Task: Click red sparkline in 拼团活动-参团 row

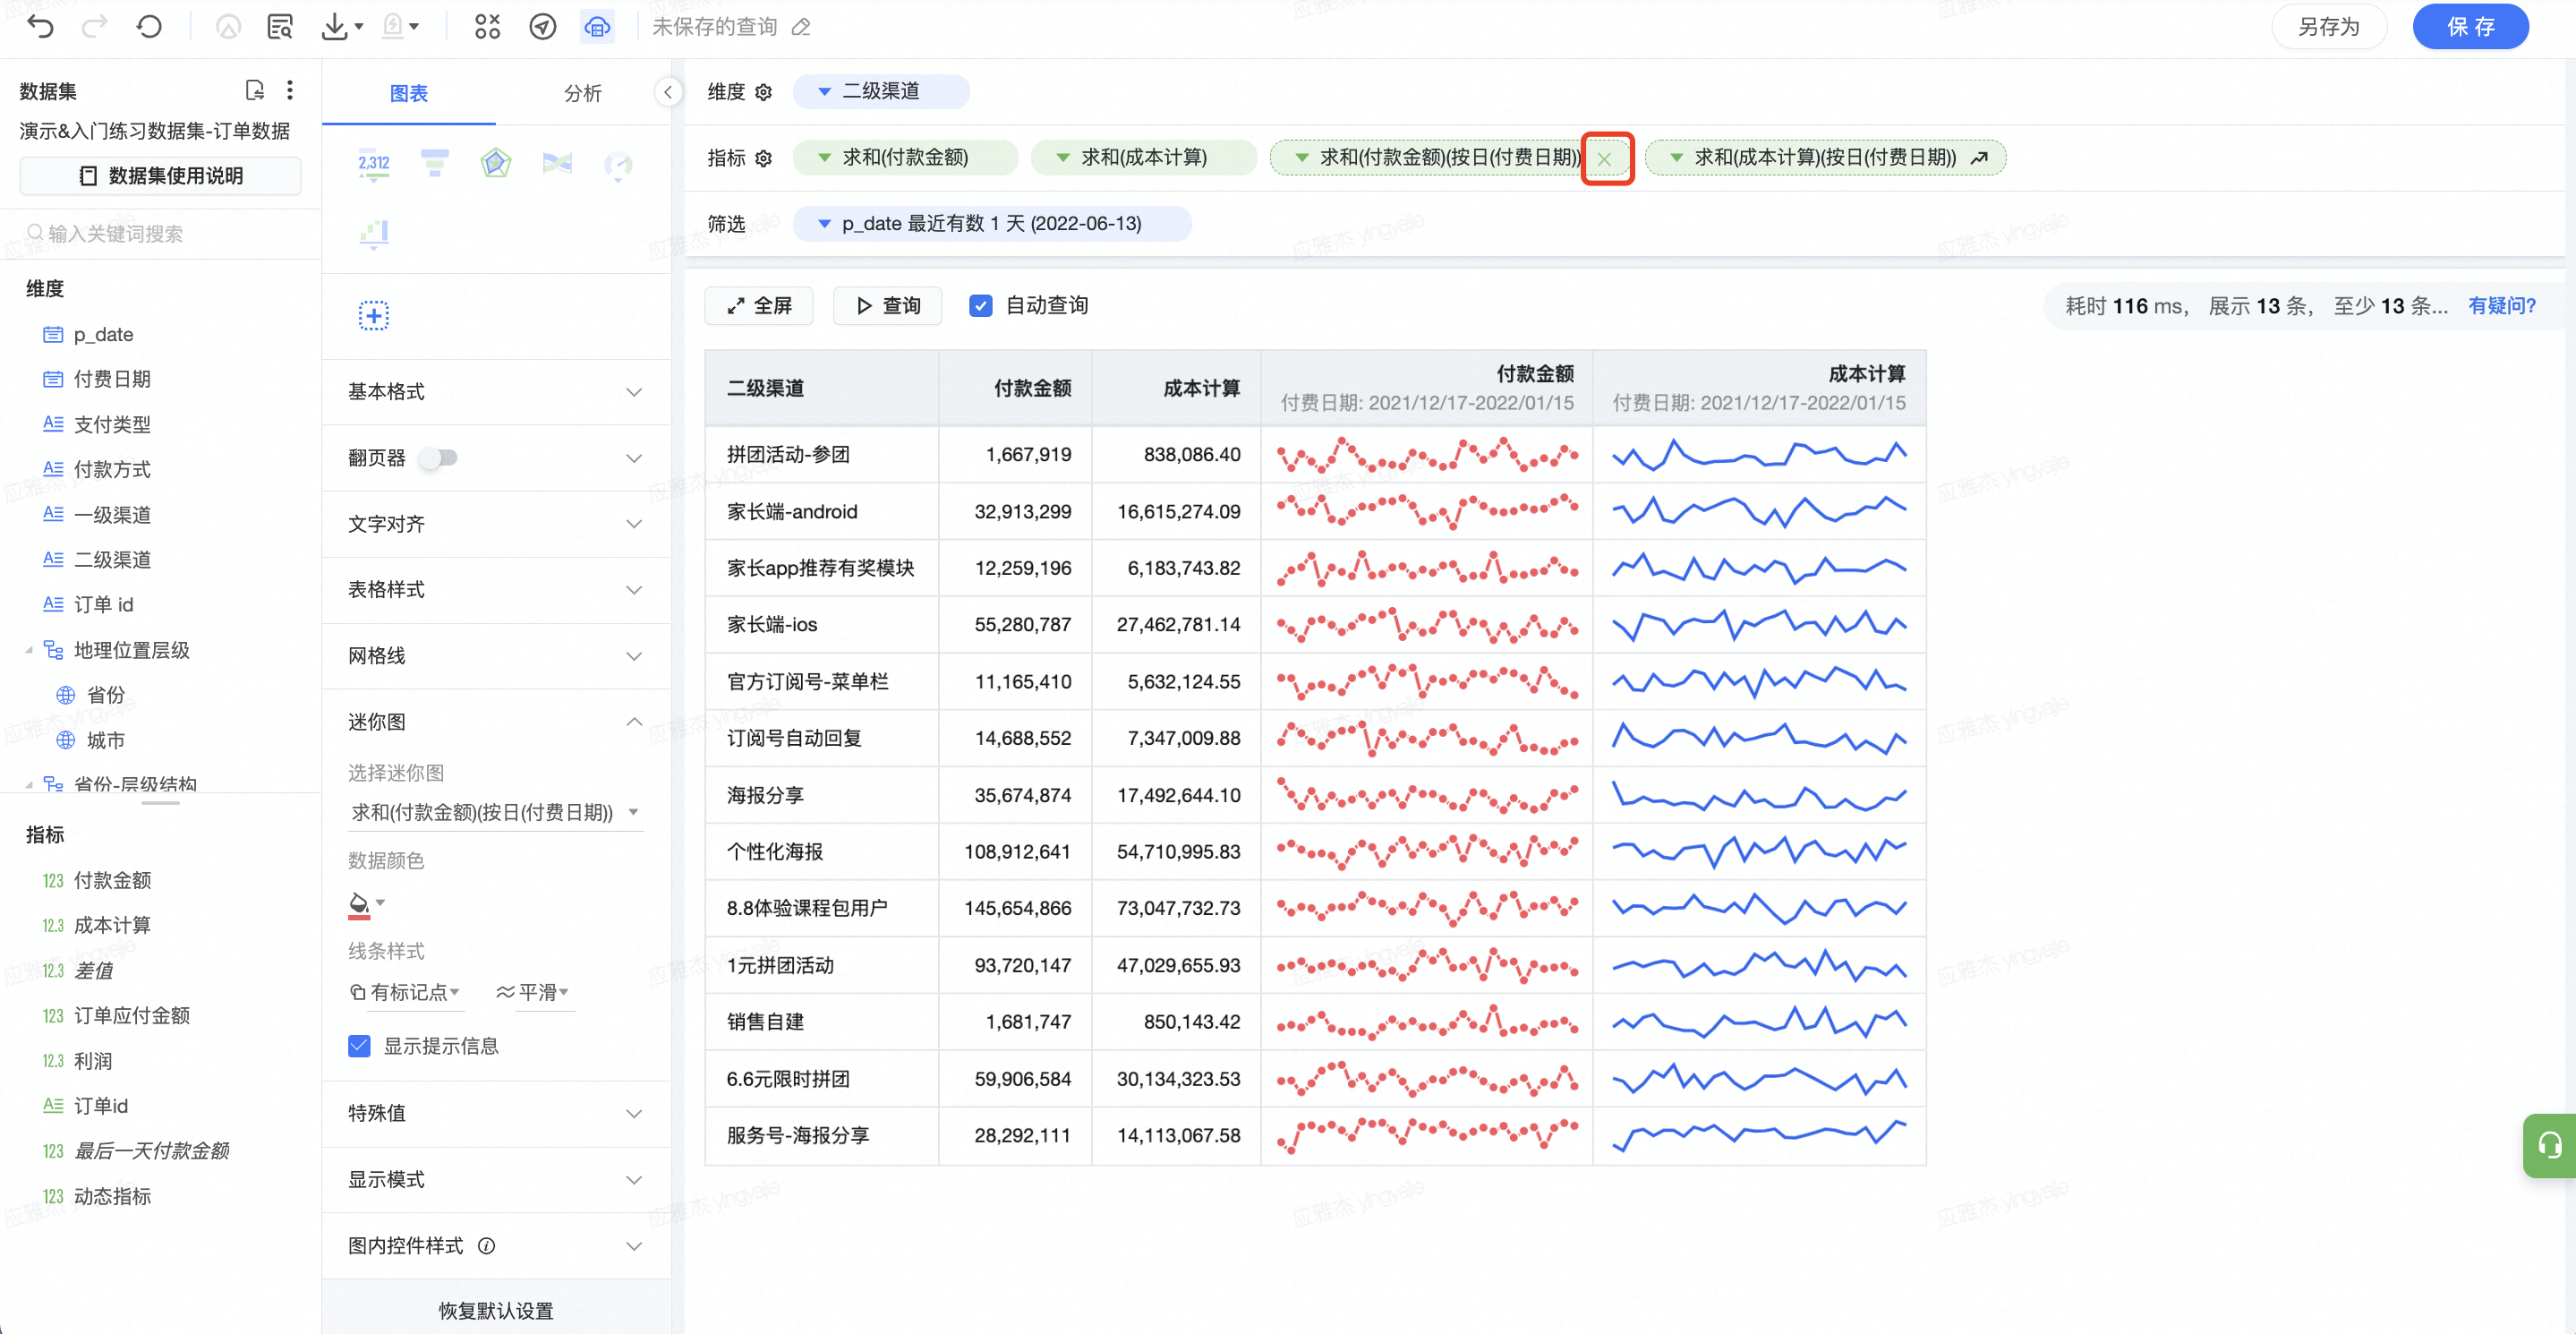Action: (x=1427, y=456)
